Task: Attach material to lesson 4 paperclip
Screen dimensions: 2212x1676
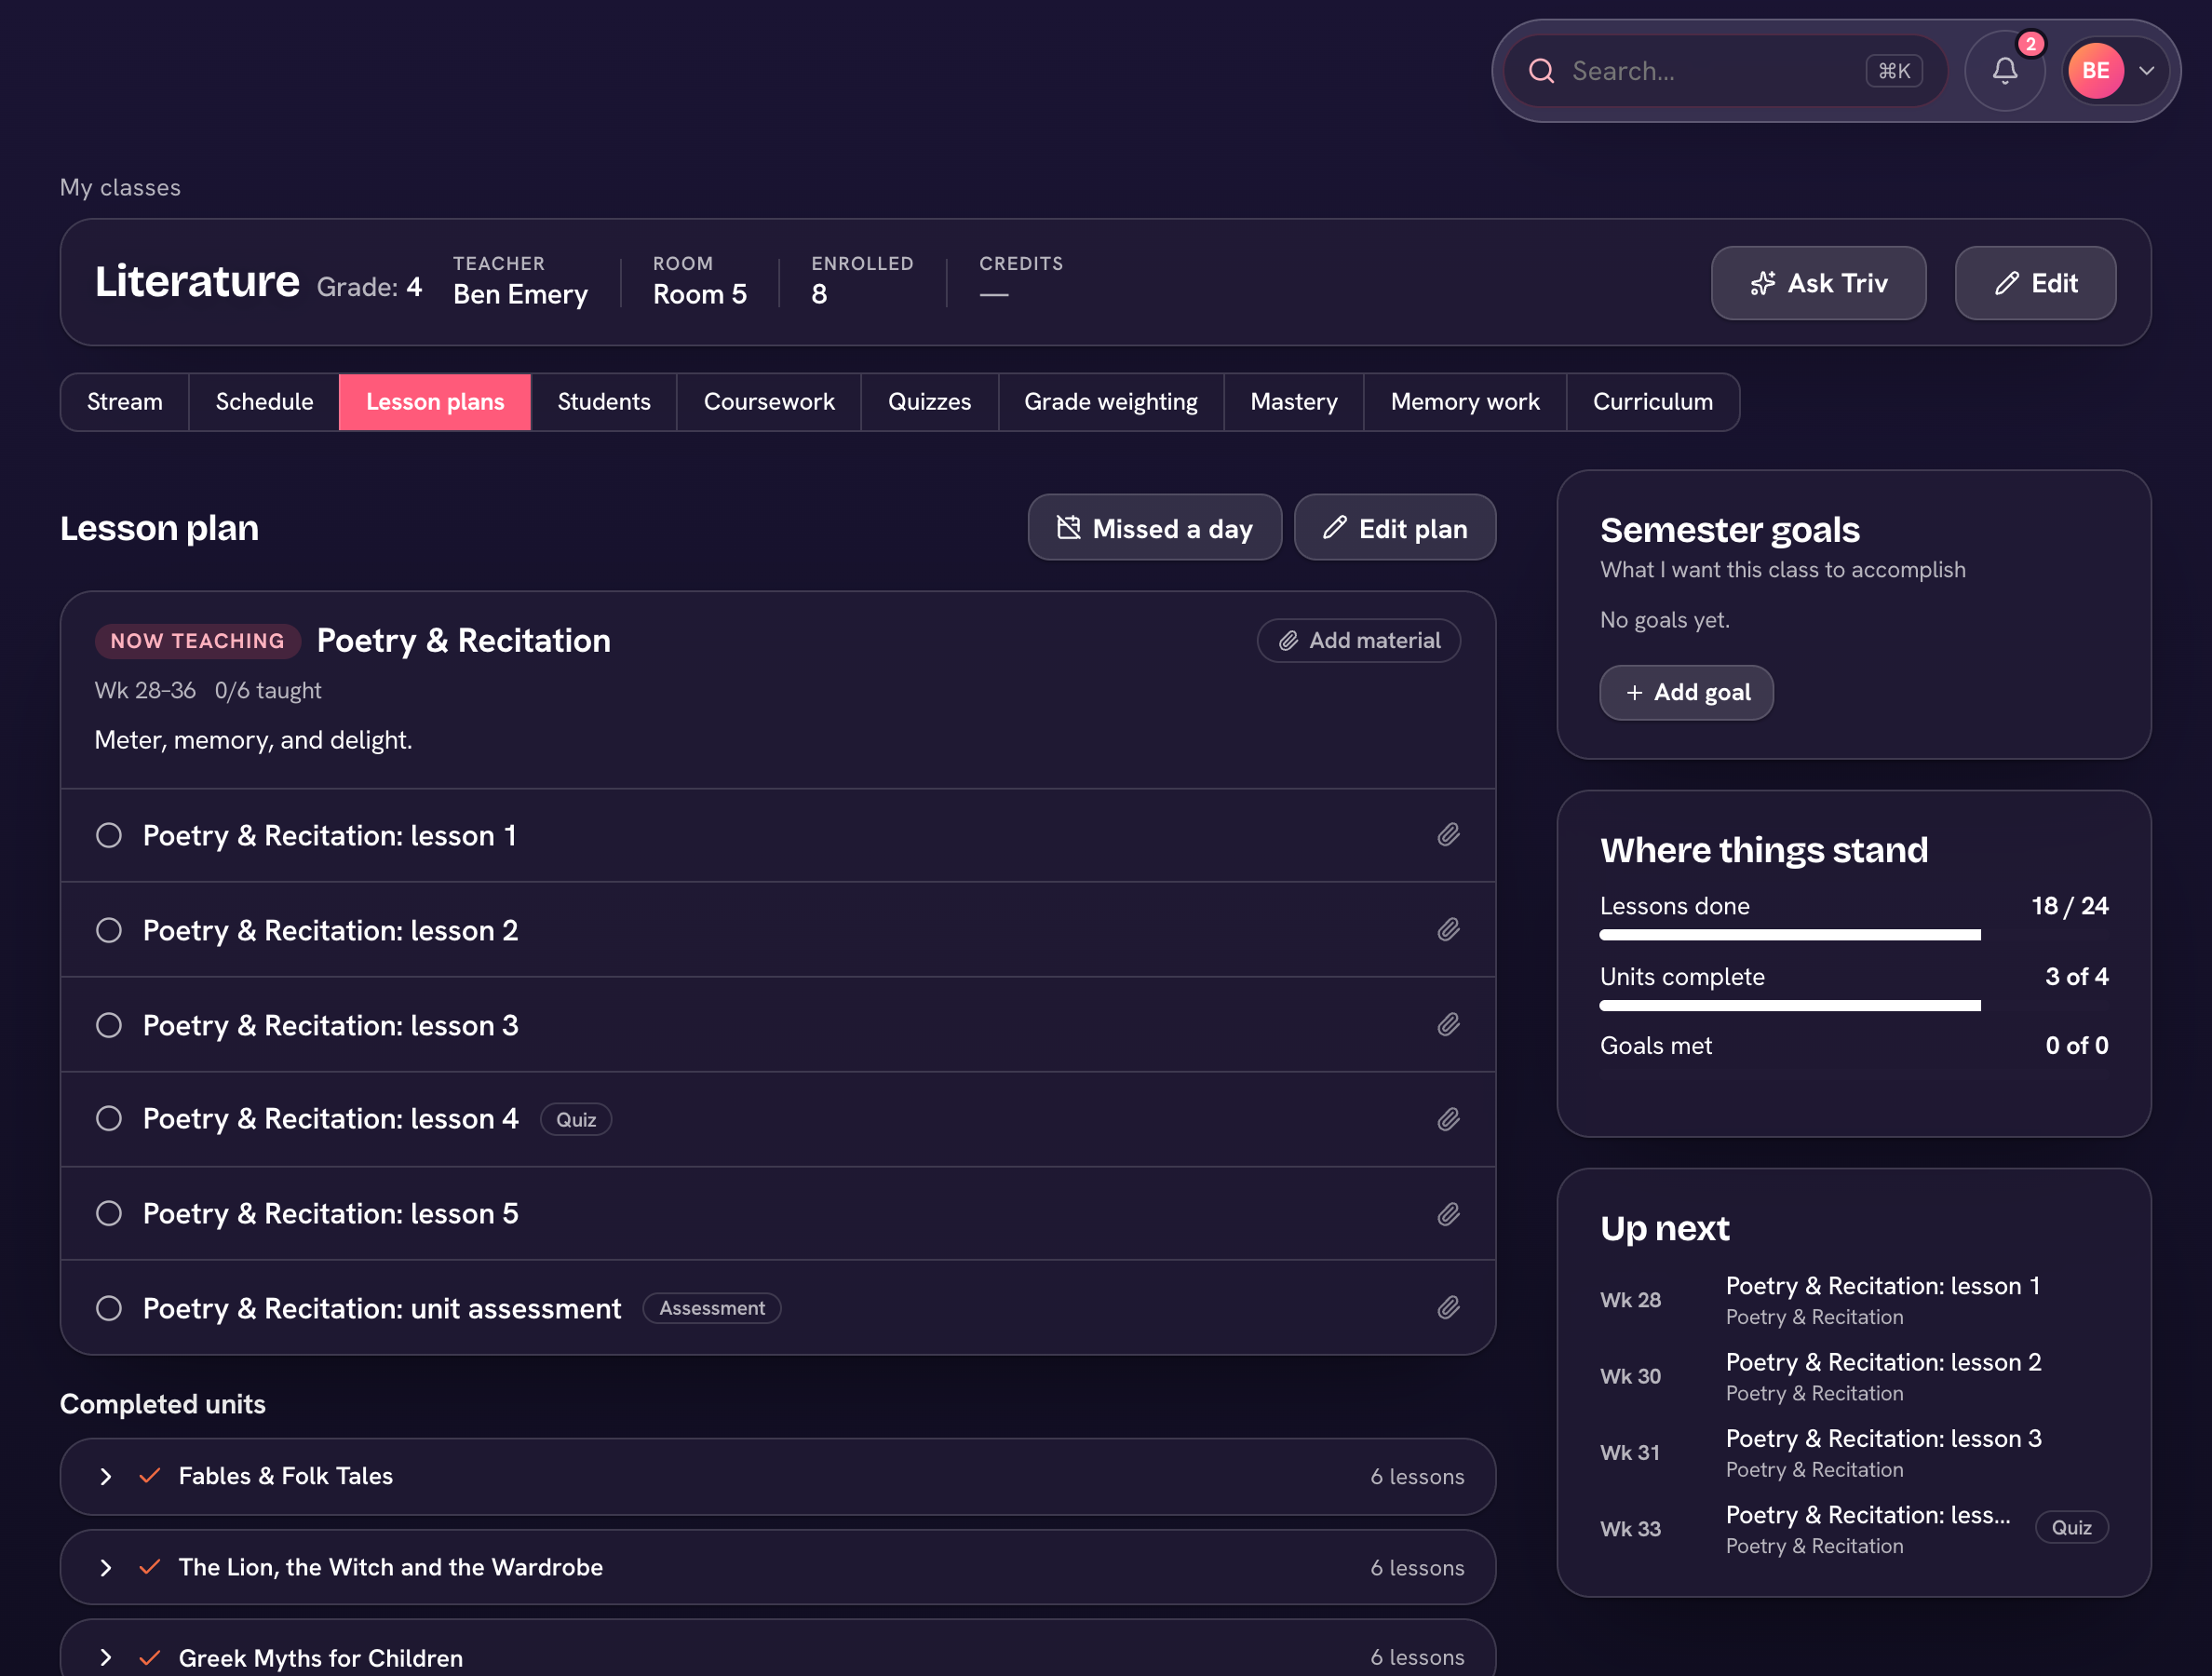Action: (x=1448, y=1119)
